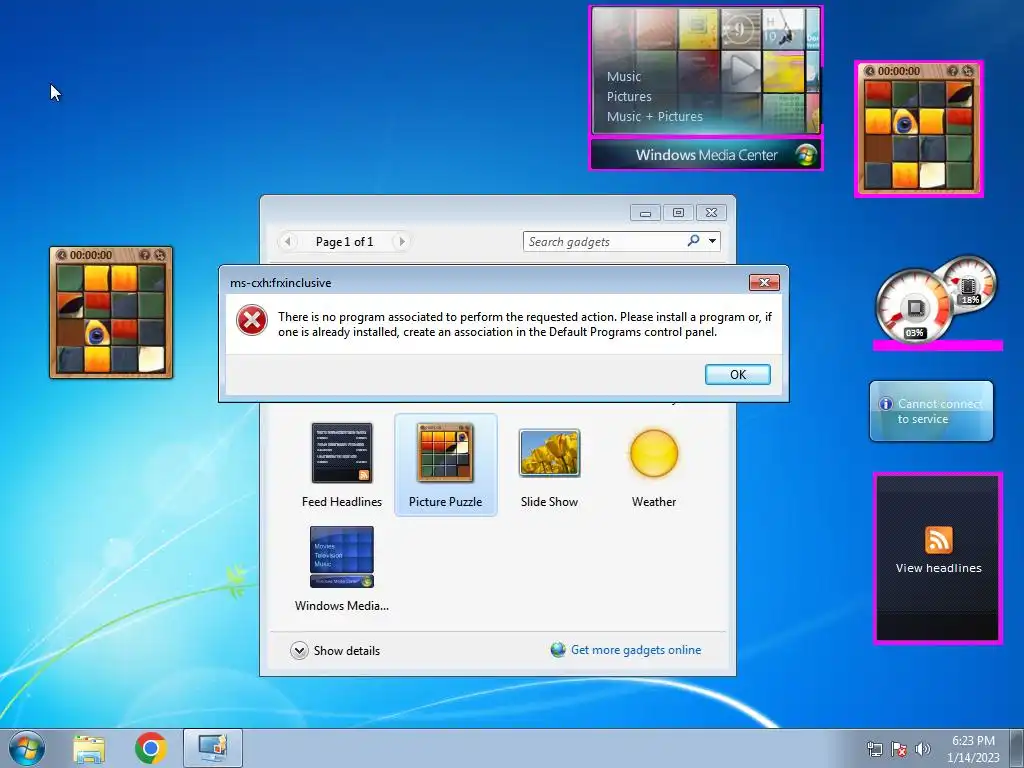The width and height of the screenshot is (1024, 768).
Task: Open the Windows Start menu
Action: tap(27, 748)
